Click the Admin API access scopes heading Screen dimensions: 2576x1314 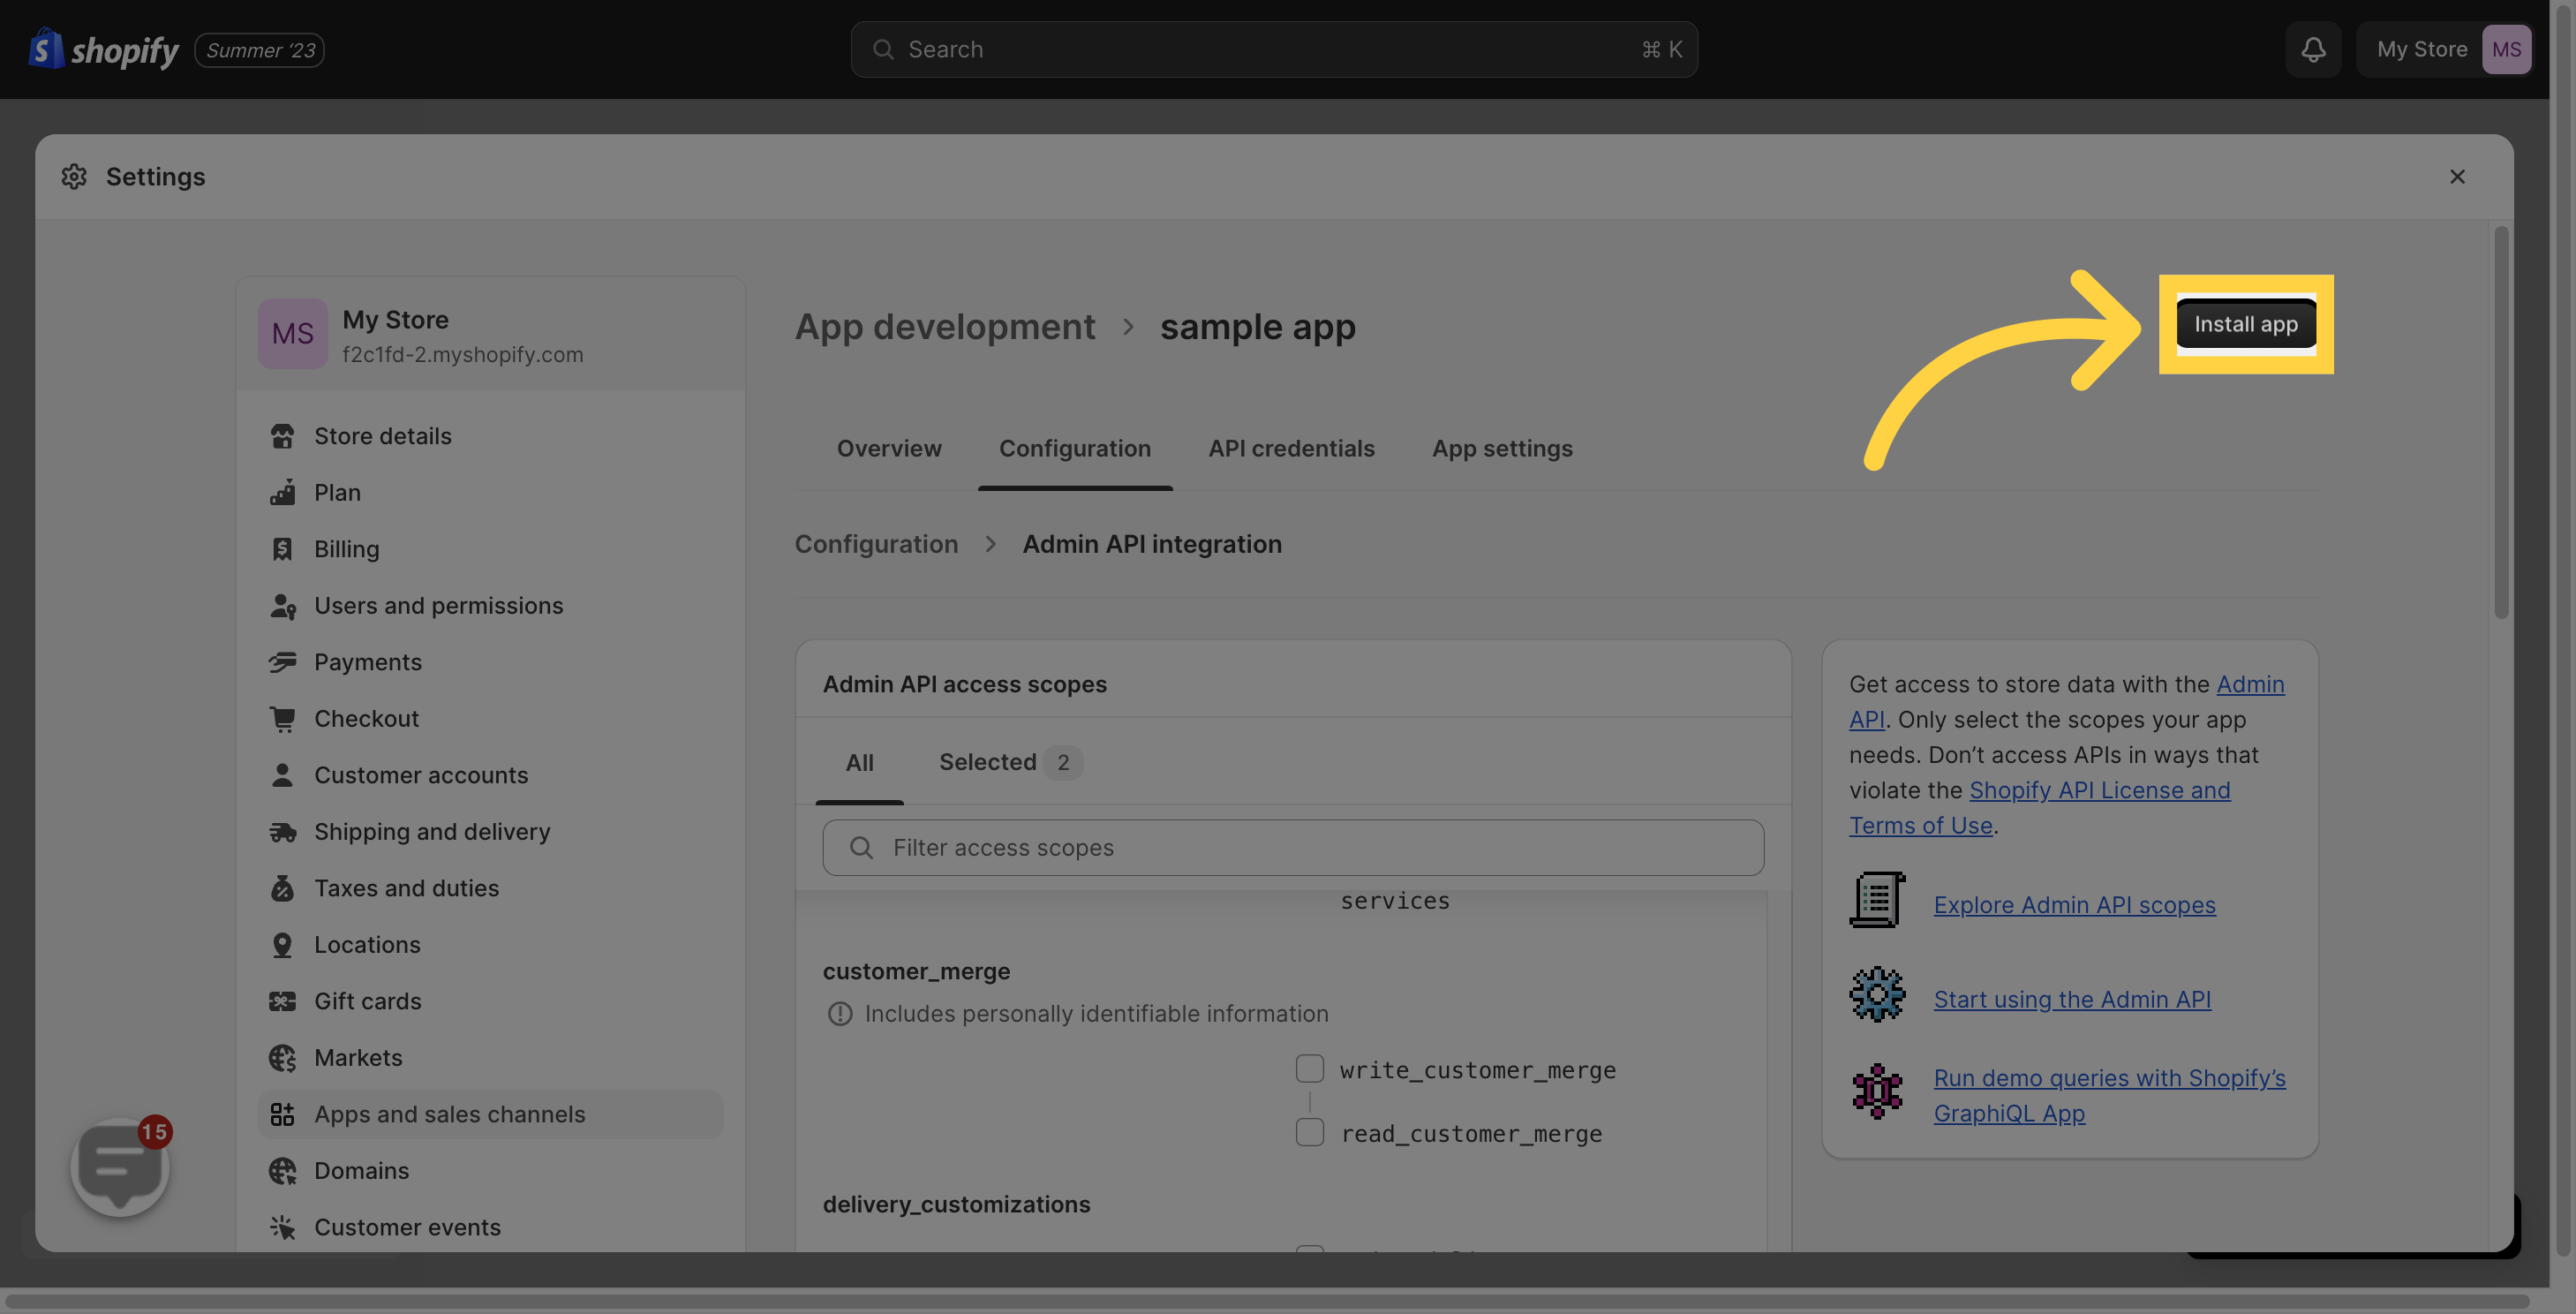(x=964, y=685)
